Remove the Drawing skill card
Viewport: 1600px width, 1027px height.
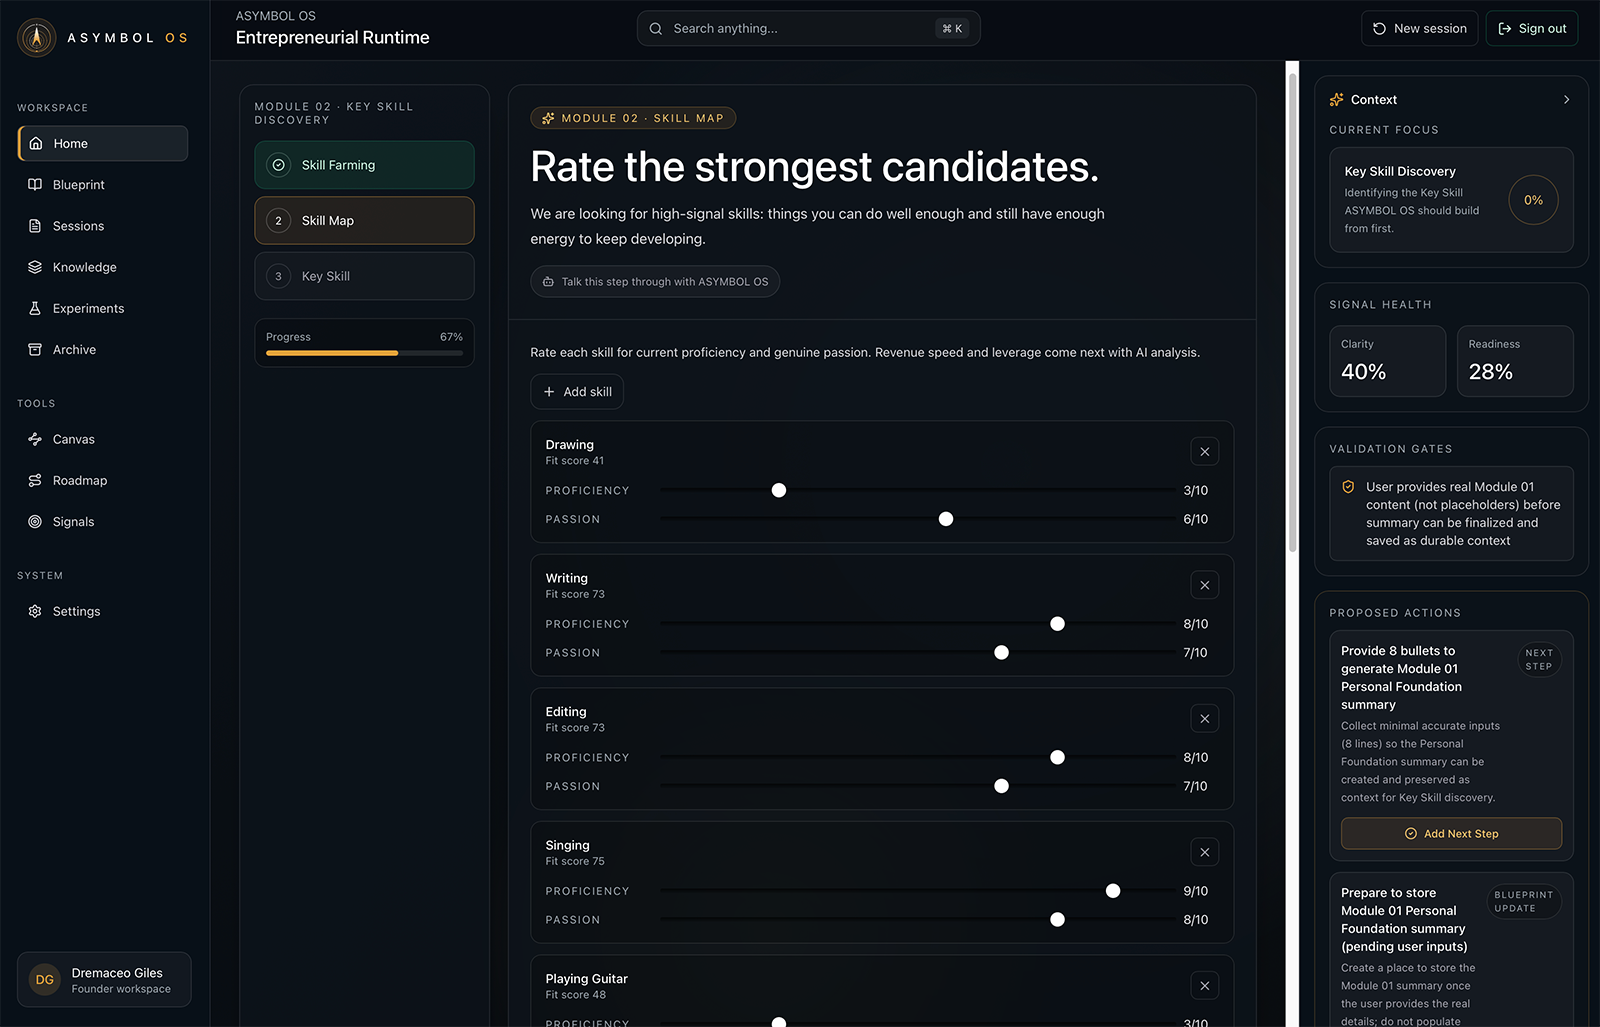coord(1205,452)
